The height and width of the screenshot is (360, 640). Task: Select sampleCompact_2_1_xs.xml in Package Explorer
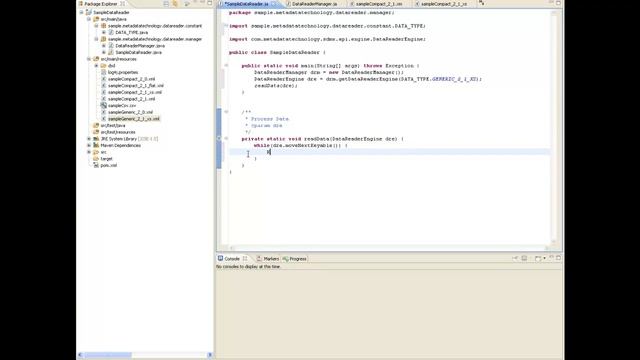tap(135, 92)
